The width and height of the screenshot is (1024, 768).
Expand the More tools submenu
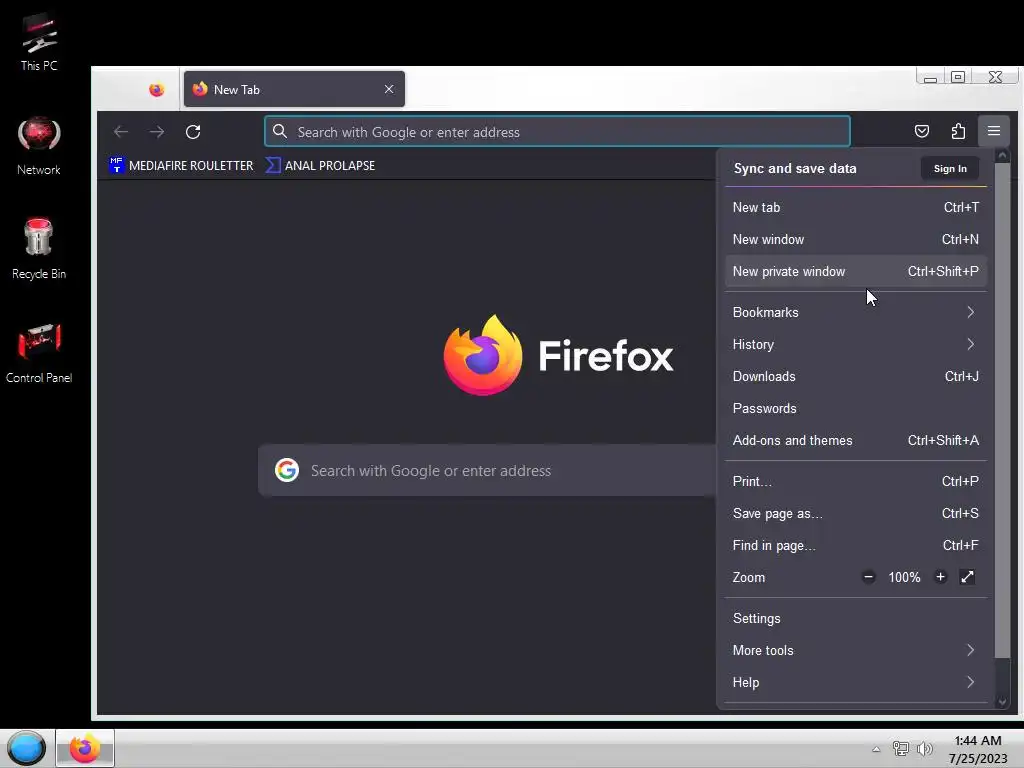[856, 650]
